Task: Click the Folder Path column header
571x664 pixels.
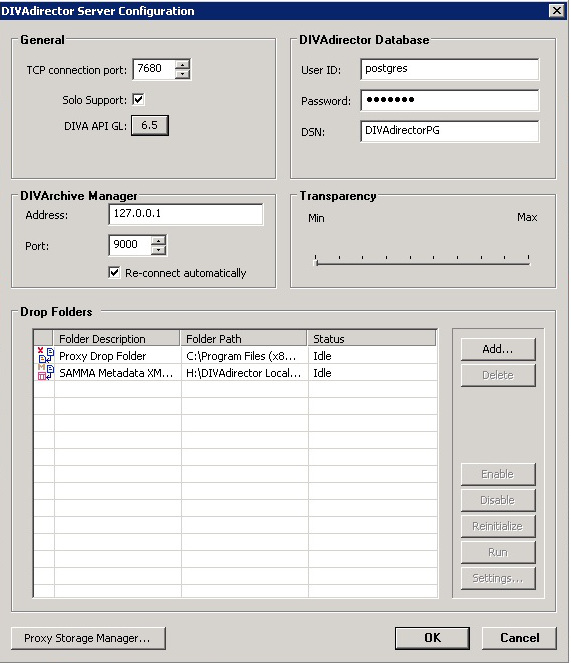Action: coord(244,338)
